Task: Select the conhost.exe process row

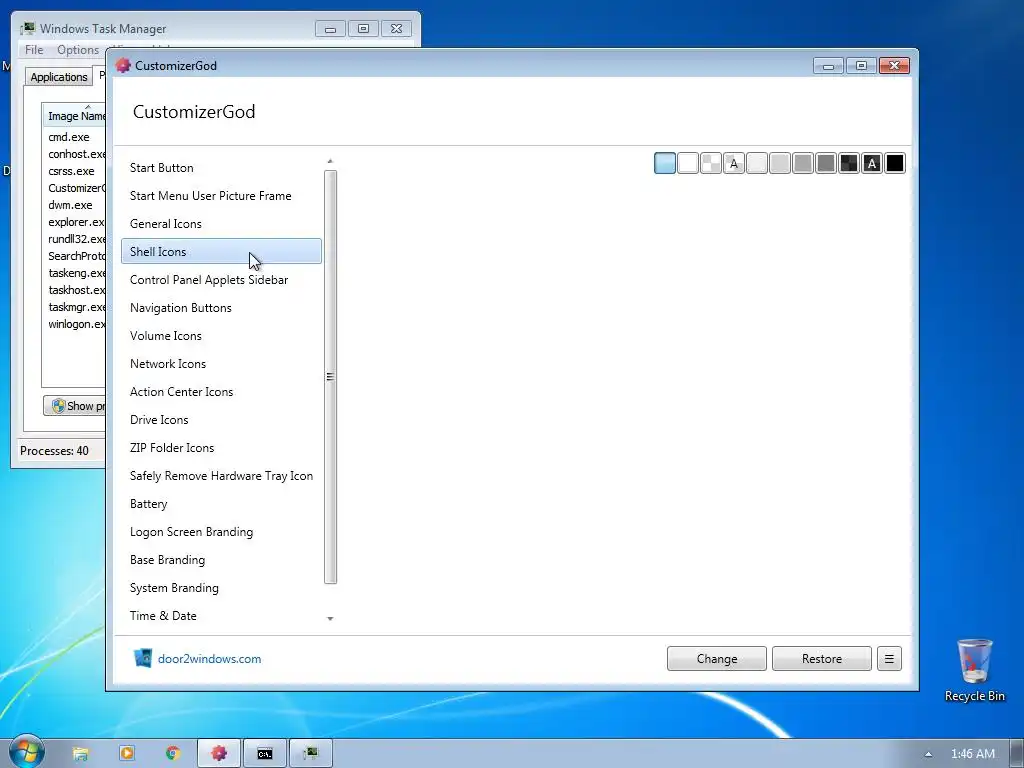Action: click(74, 154)
